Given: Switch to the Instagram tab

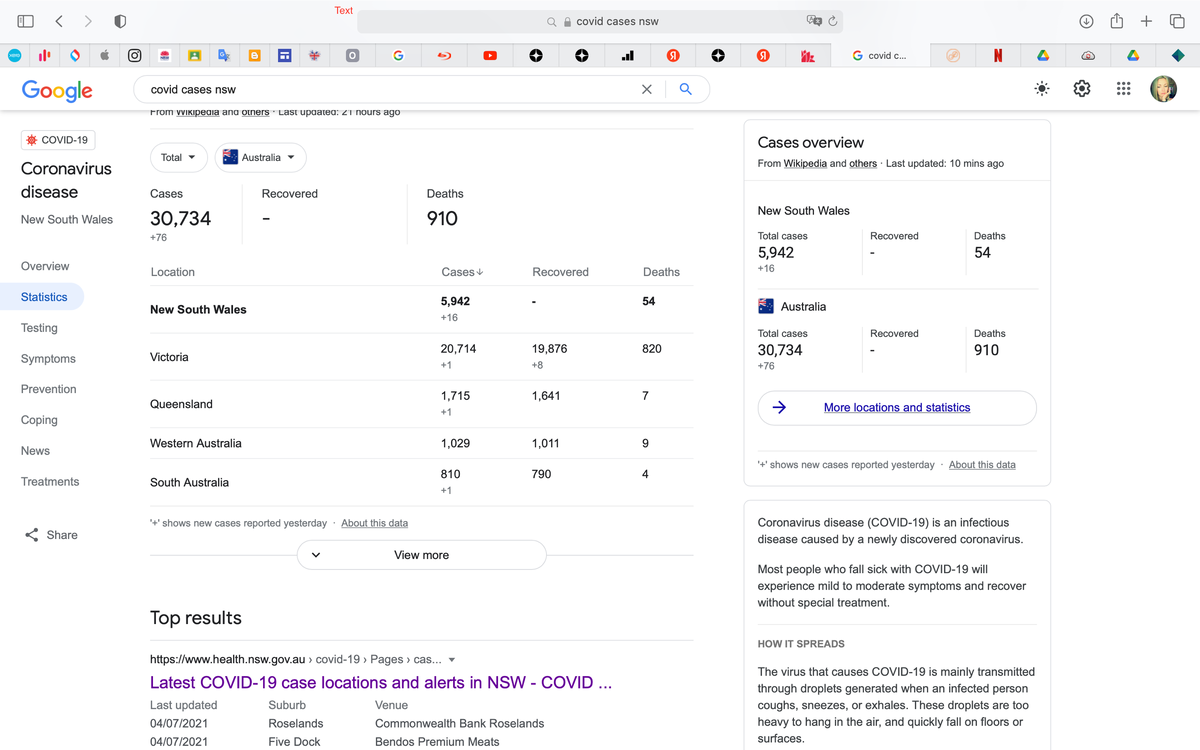Looking at the screenshot, I should pyautogui.click(x=134, y=56).
